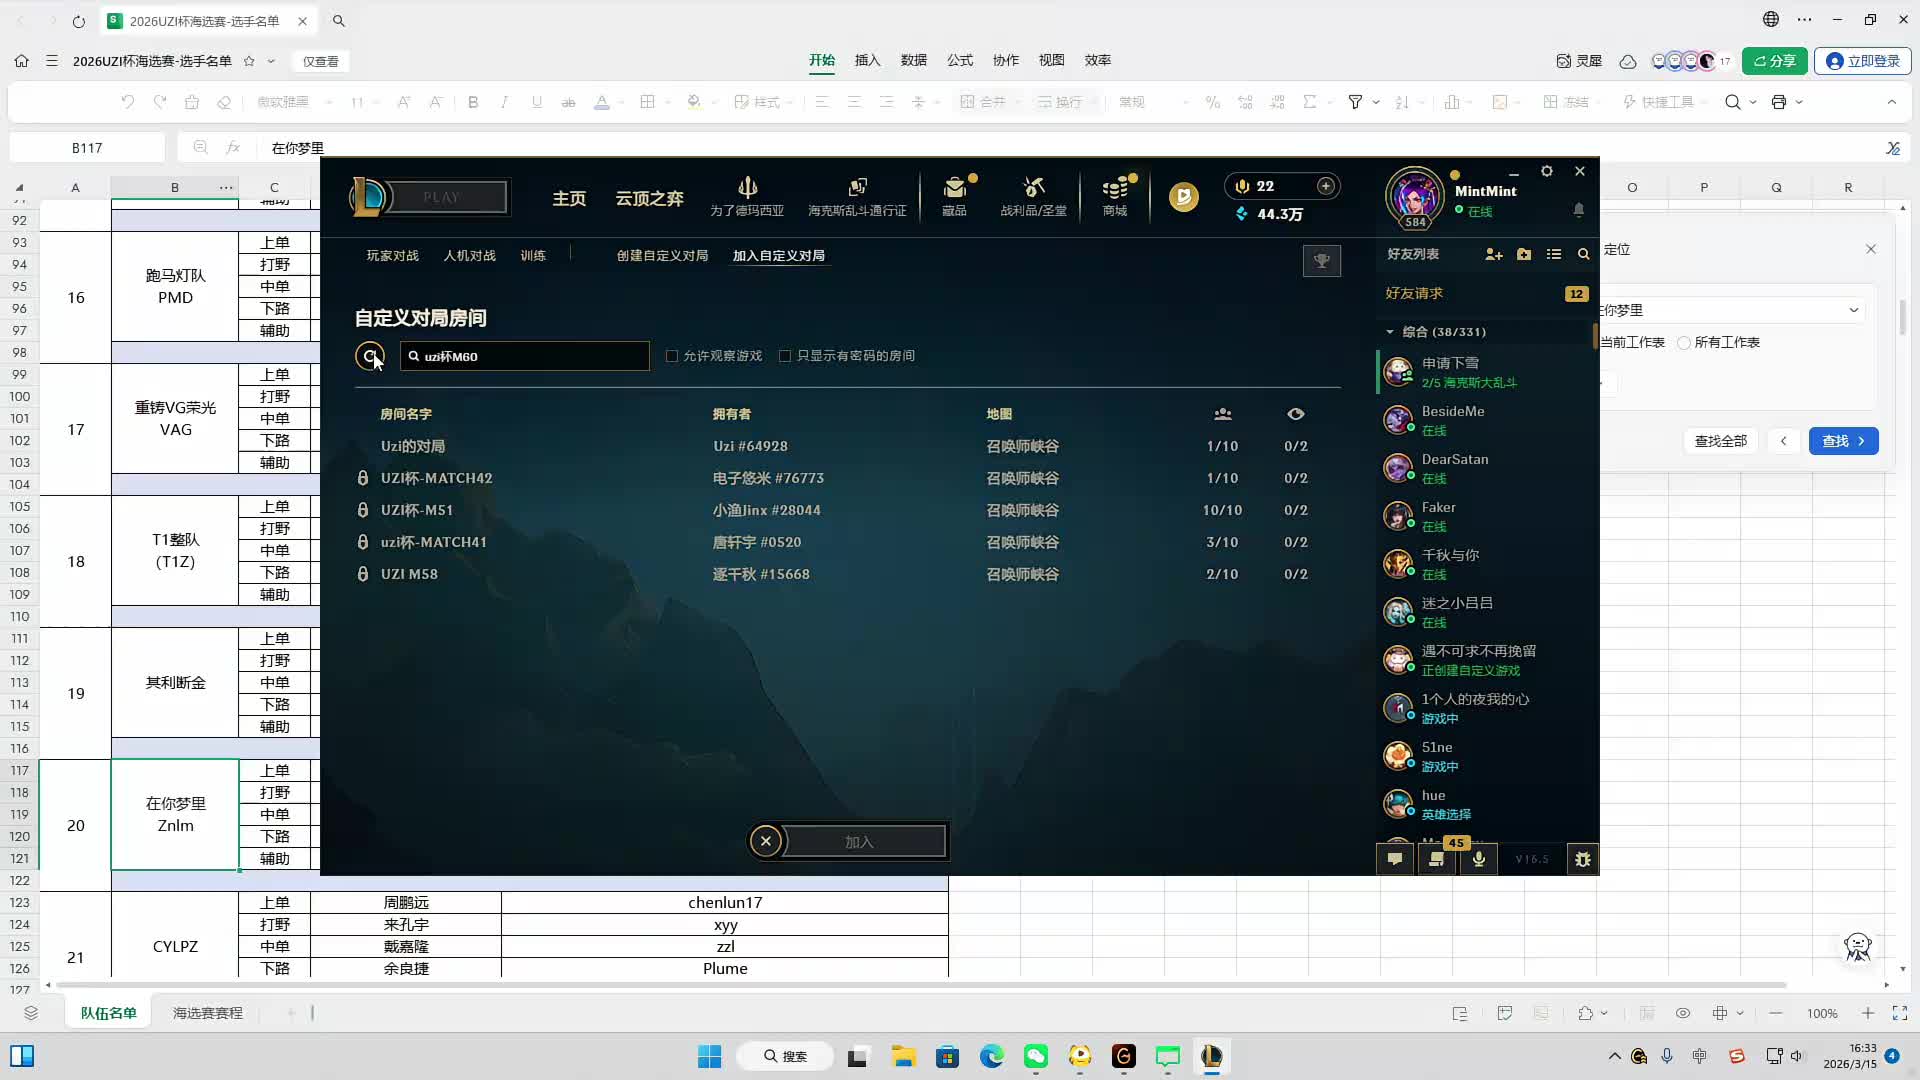This screenshot has width=1920, height=1080.
Task: Switch to 创建自定义对局 tab
Action: [662, 256]
